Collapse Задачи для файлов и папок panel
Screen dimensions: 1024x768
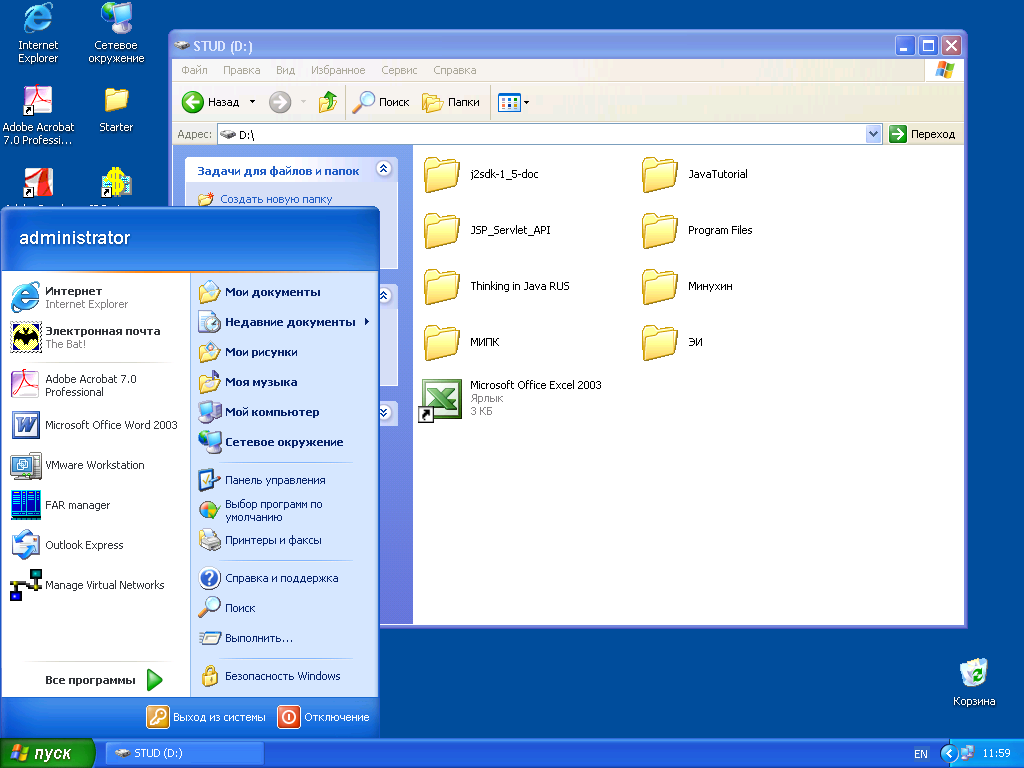point(383,169)
